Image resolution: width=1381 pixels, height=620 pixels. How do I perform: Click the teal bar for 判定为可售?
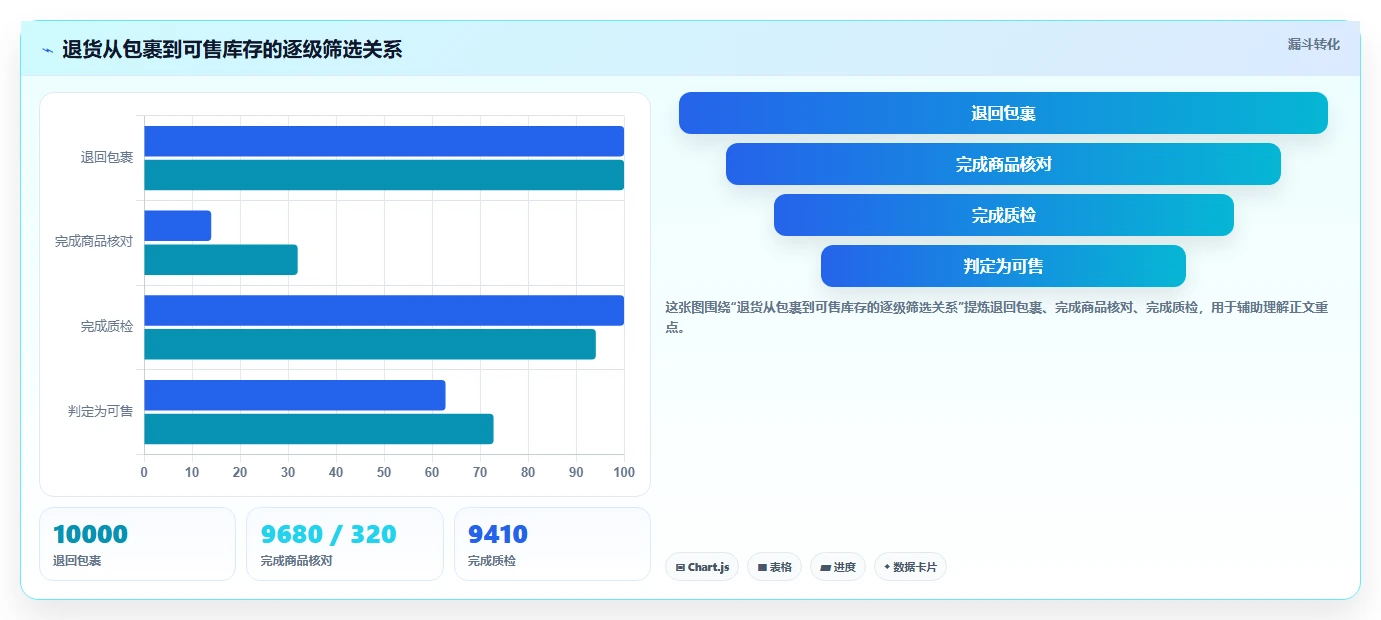pyautogui.click(x=319, y=429)
